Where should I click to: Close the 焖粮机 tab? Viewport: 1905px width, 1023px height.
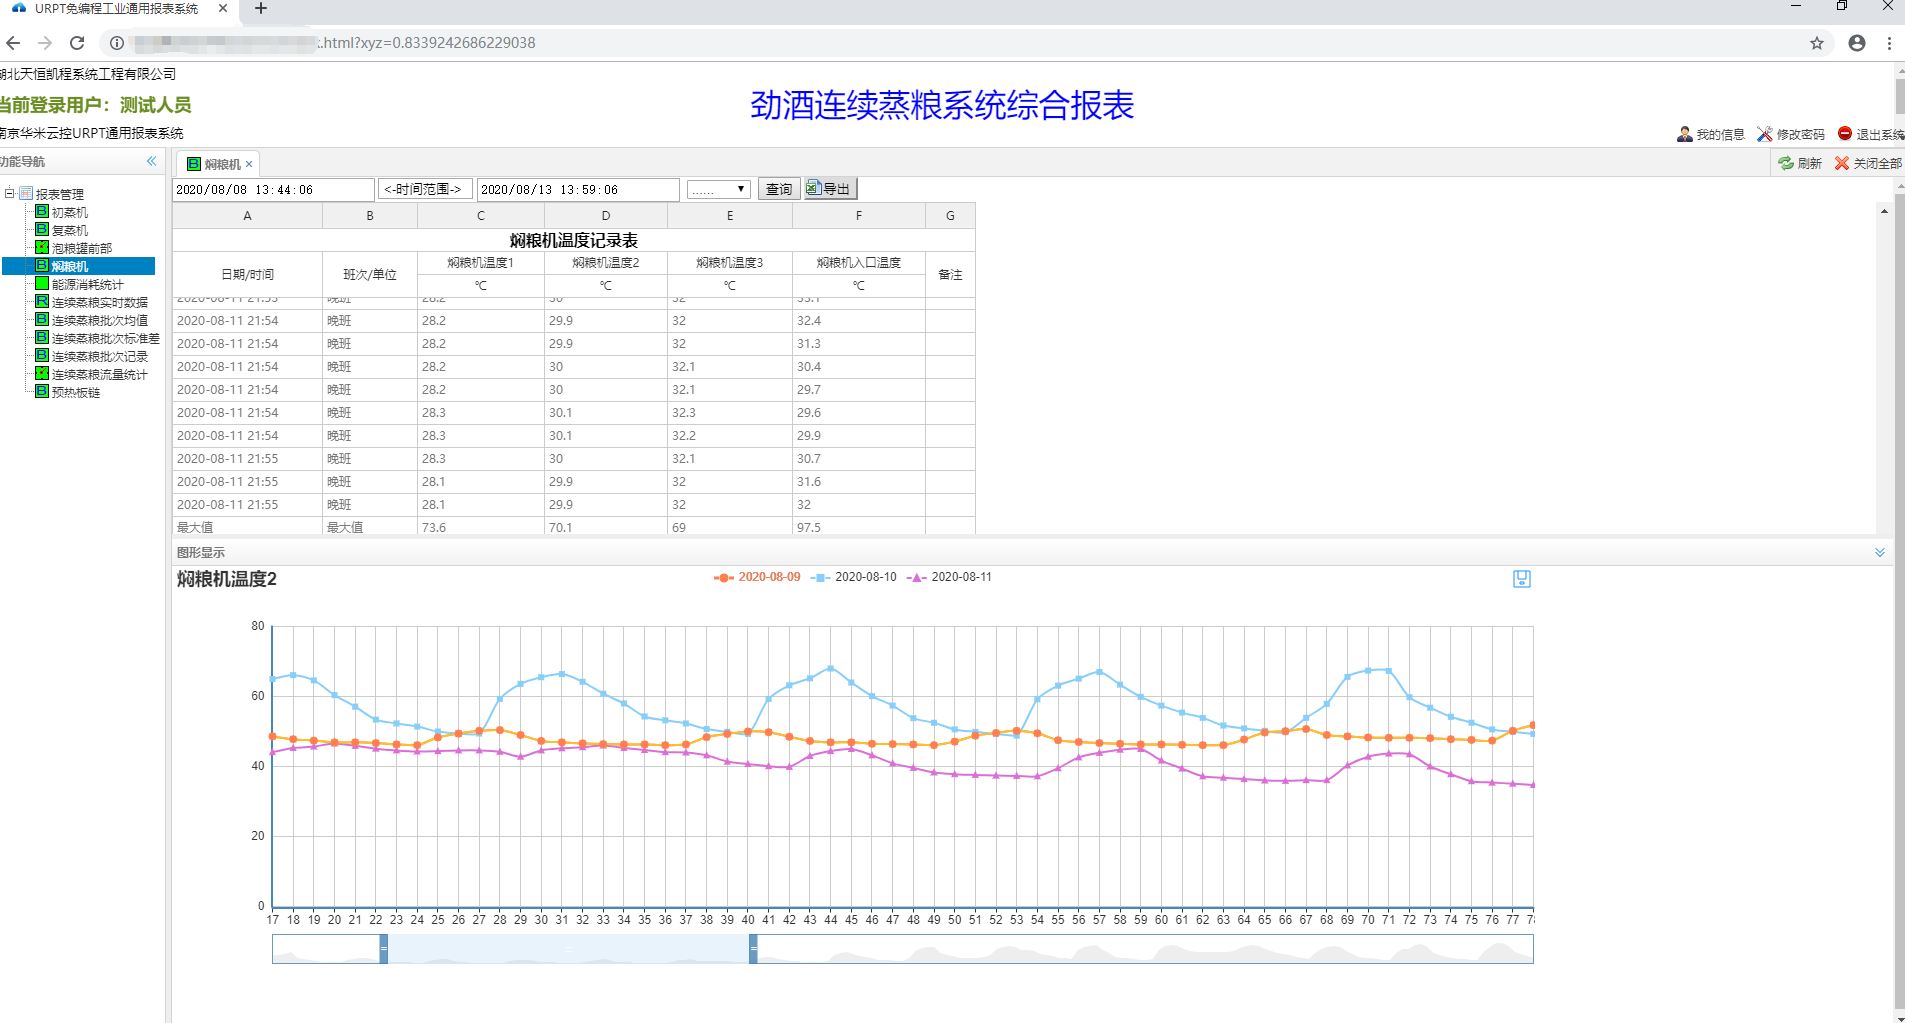click(x=249, y=164)
